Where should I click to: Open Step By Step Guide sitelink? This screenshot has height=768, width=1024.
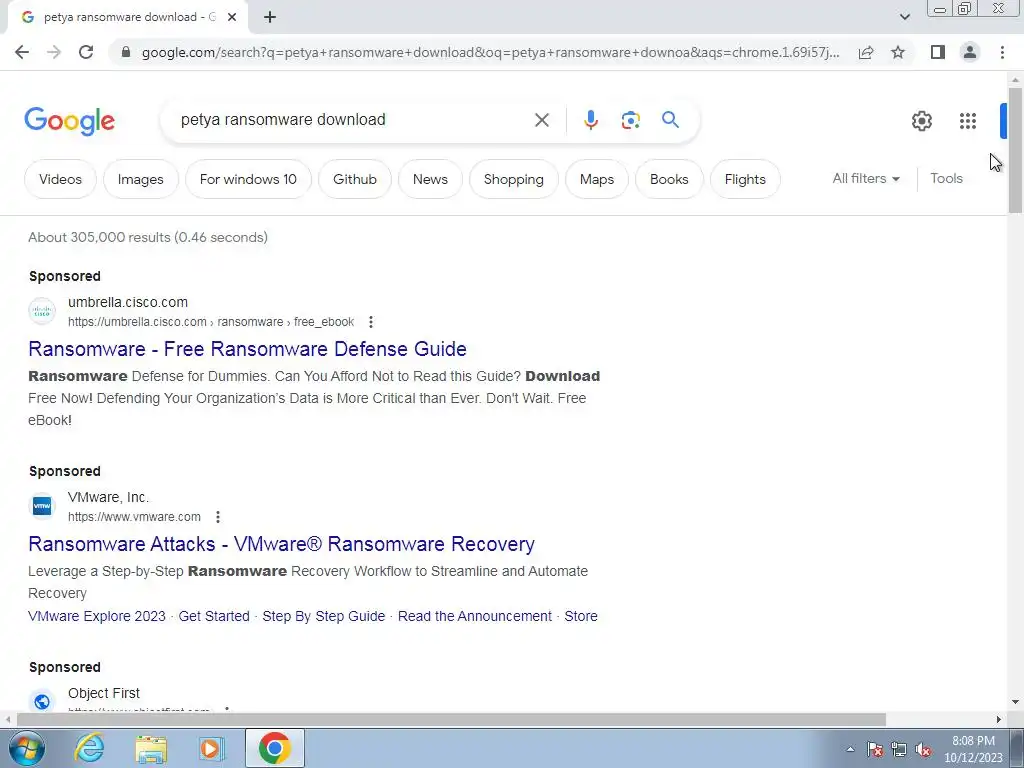click(x=323, y=616)
